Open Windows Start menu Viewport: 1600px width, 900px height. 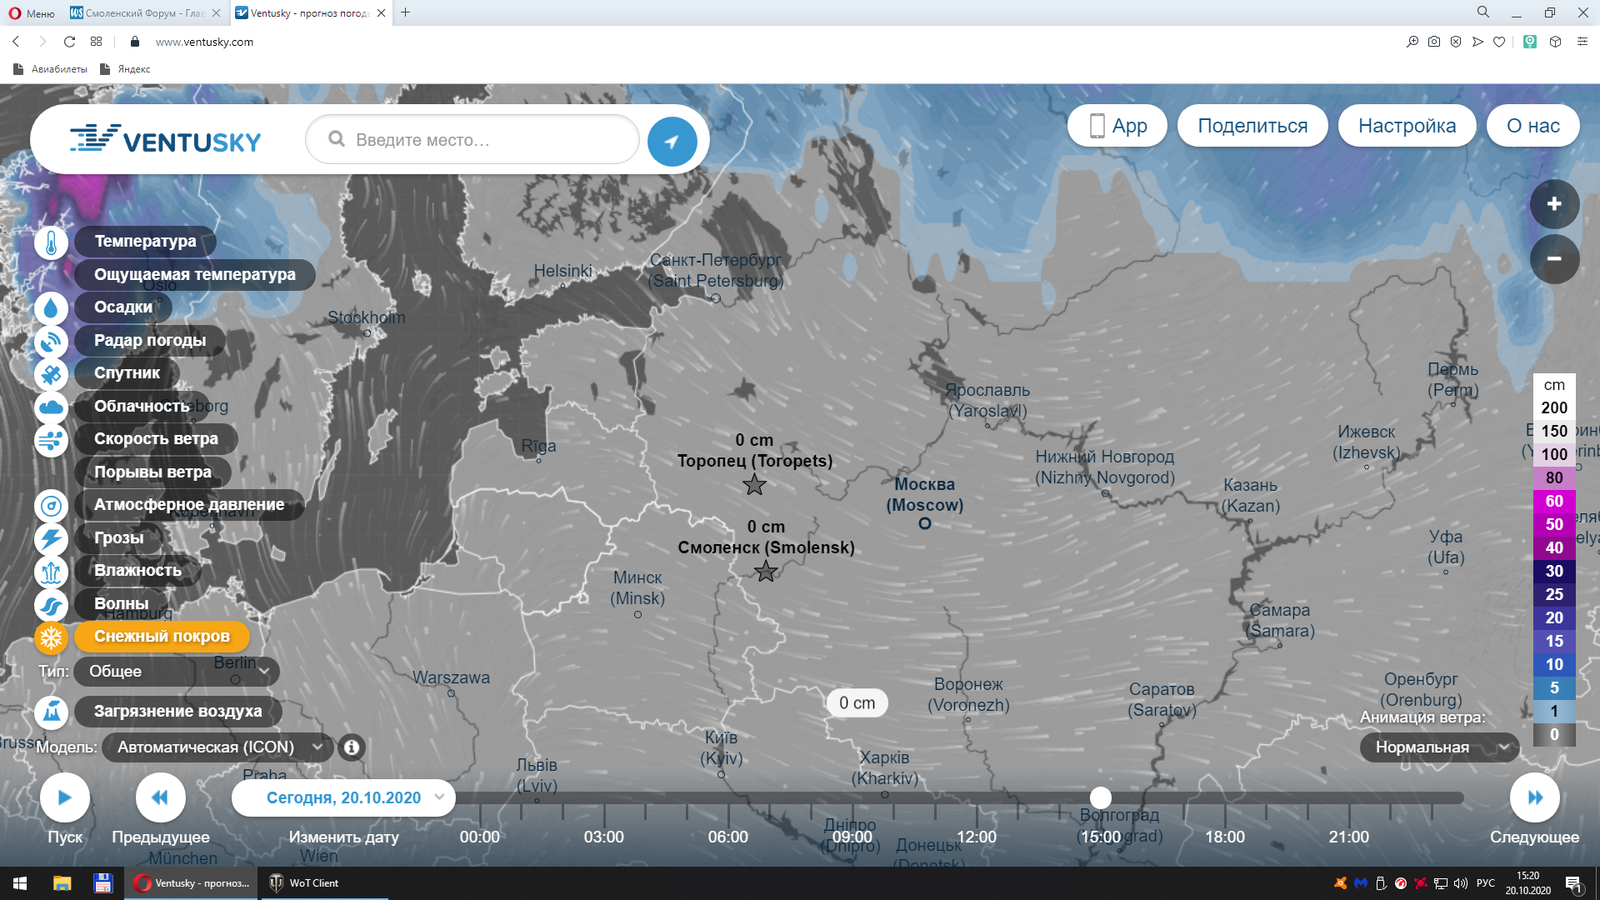click(x=20, y=883)
